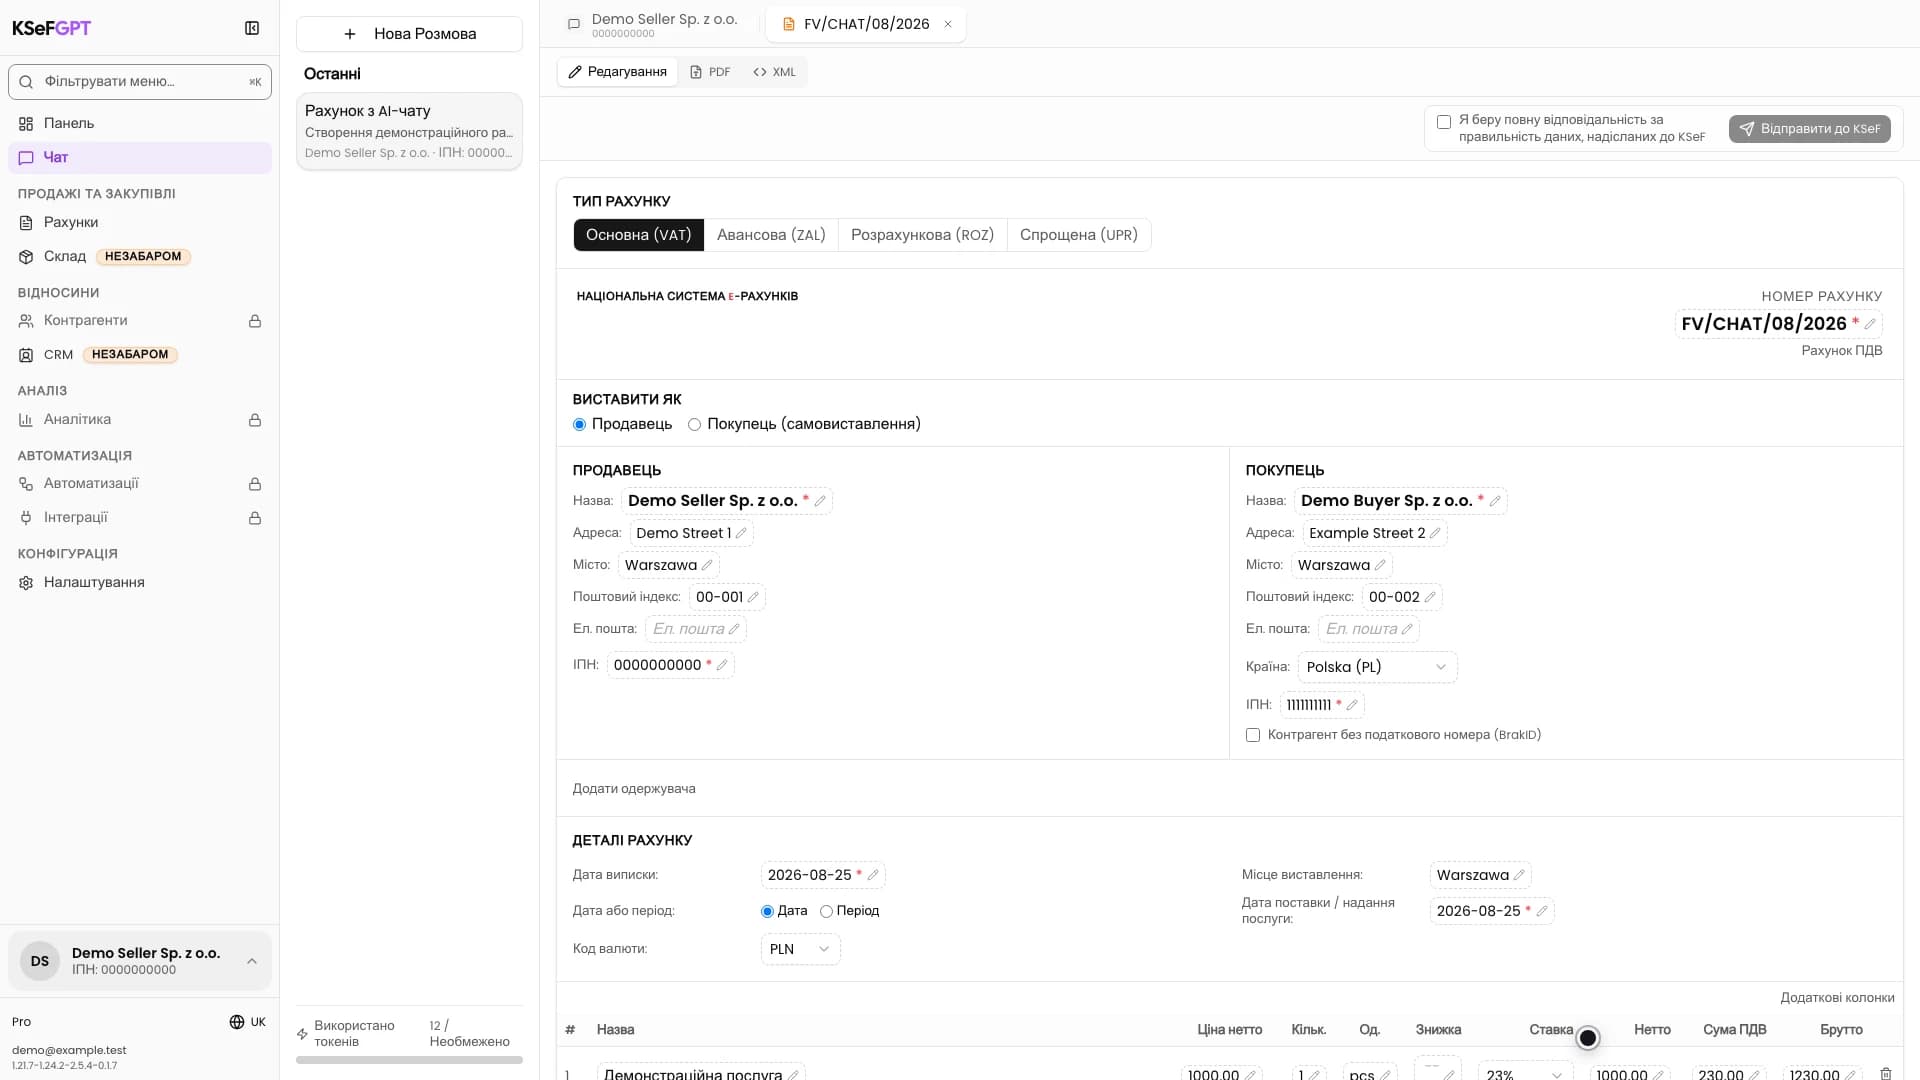Click token usage progress bar
The image size is (1920, 1080).
click(x=409, y=1060)
